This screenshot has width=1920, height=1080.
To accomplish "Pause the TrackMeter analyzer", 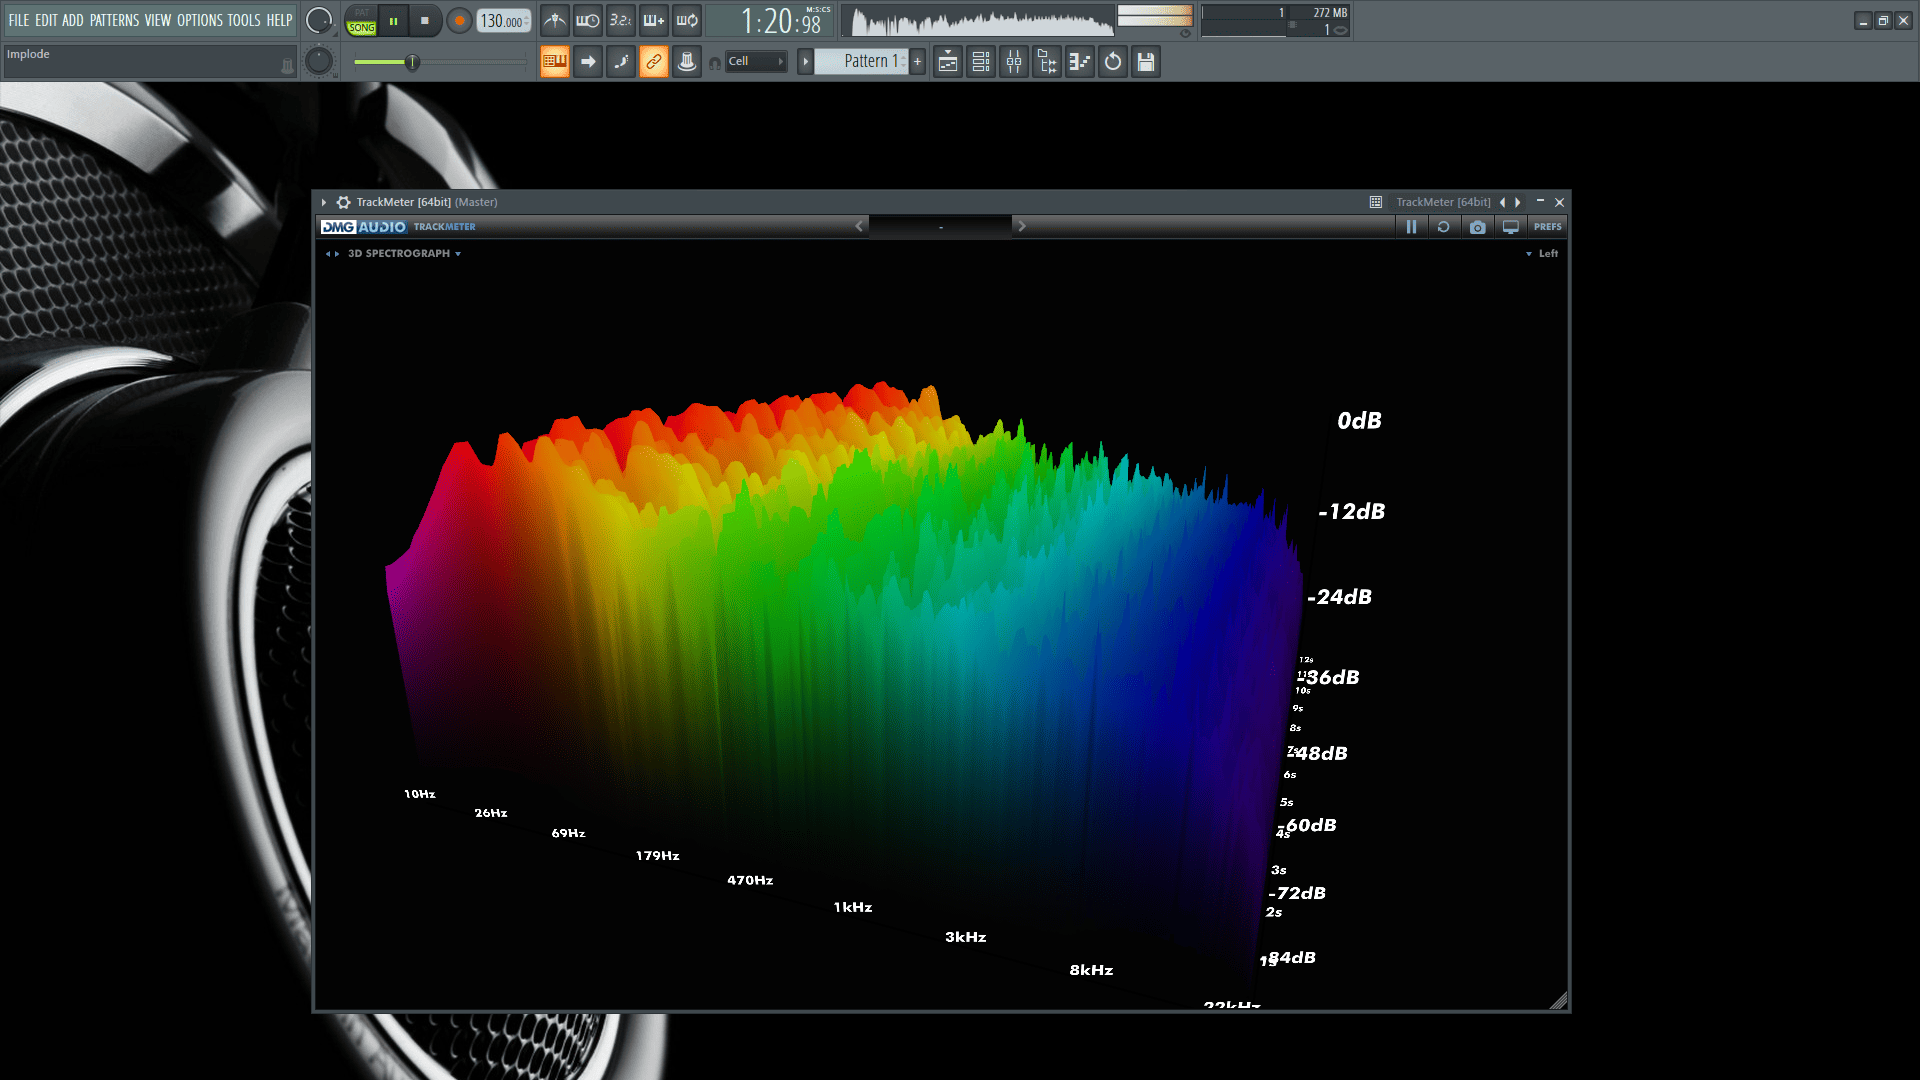I will [x=1411, y=227].
